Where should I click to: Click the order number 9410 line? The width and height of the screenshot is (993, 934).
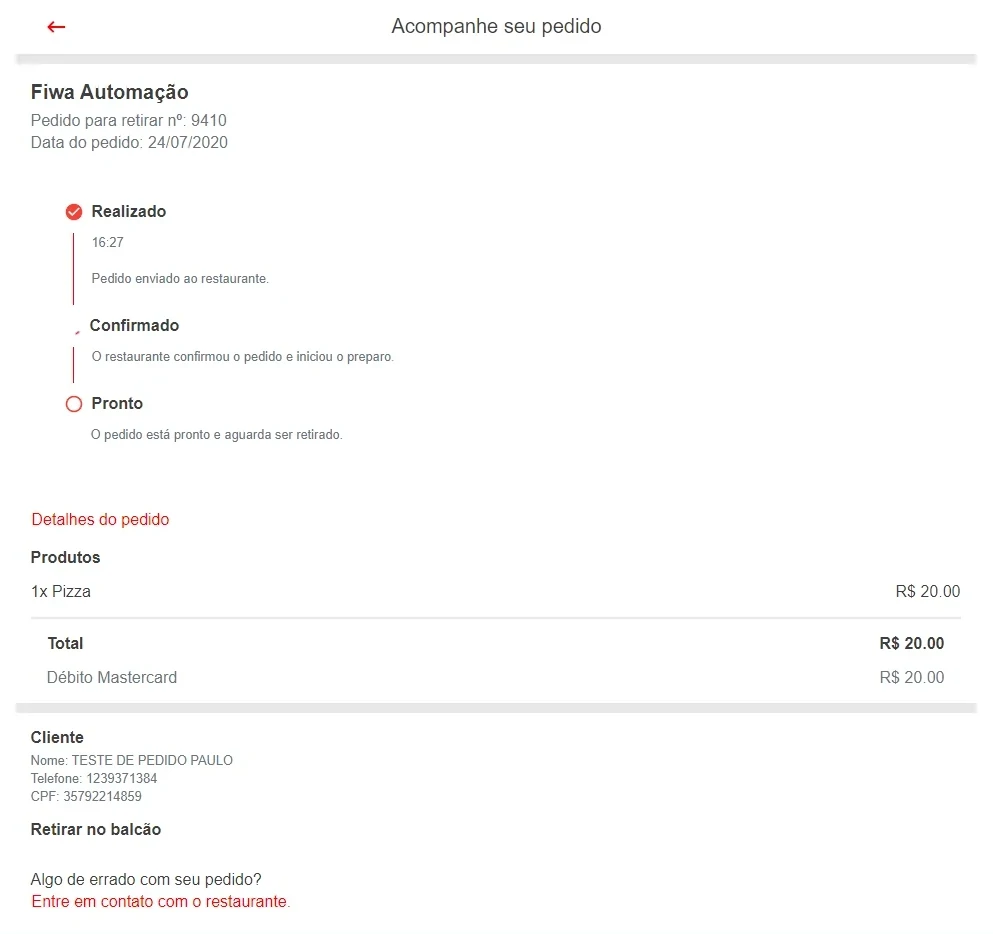[x=128, y=121]
